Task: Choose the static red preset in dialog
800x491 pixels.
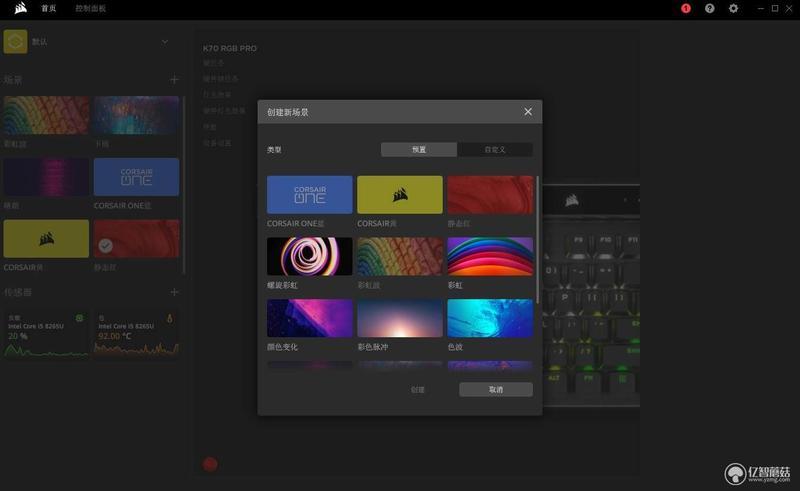Action: (x=490, y=194)
